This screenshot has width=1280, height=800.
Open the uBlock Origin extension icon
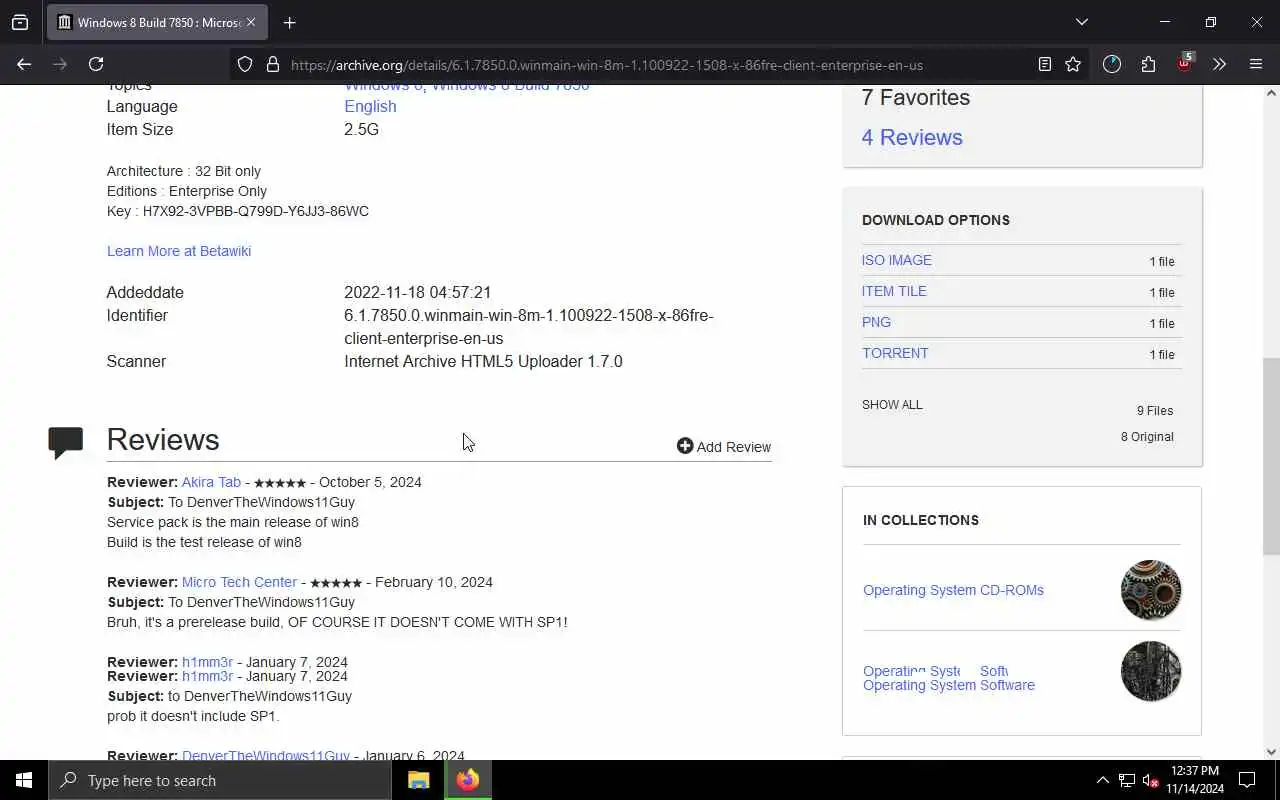tap(1184, 62)
